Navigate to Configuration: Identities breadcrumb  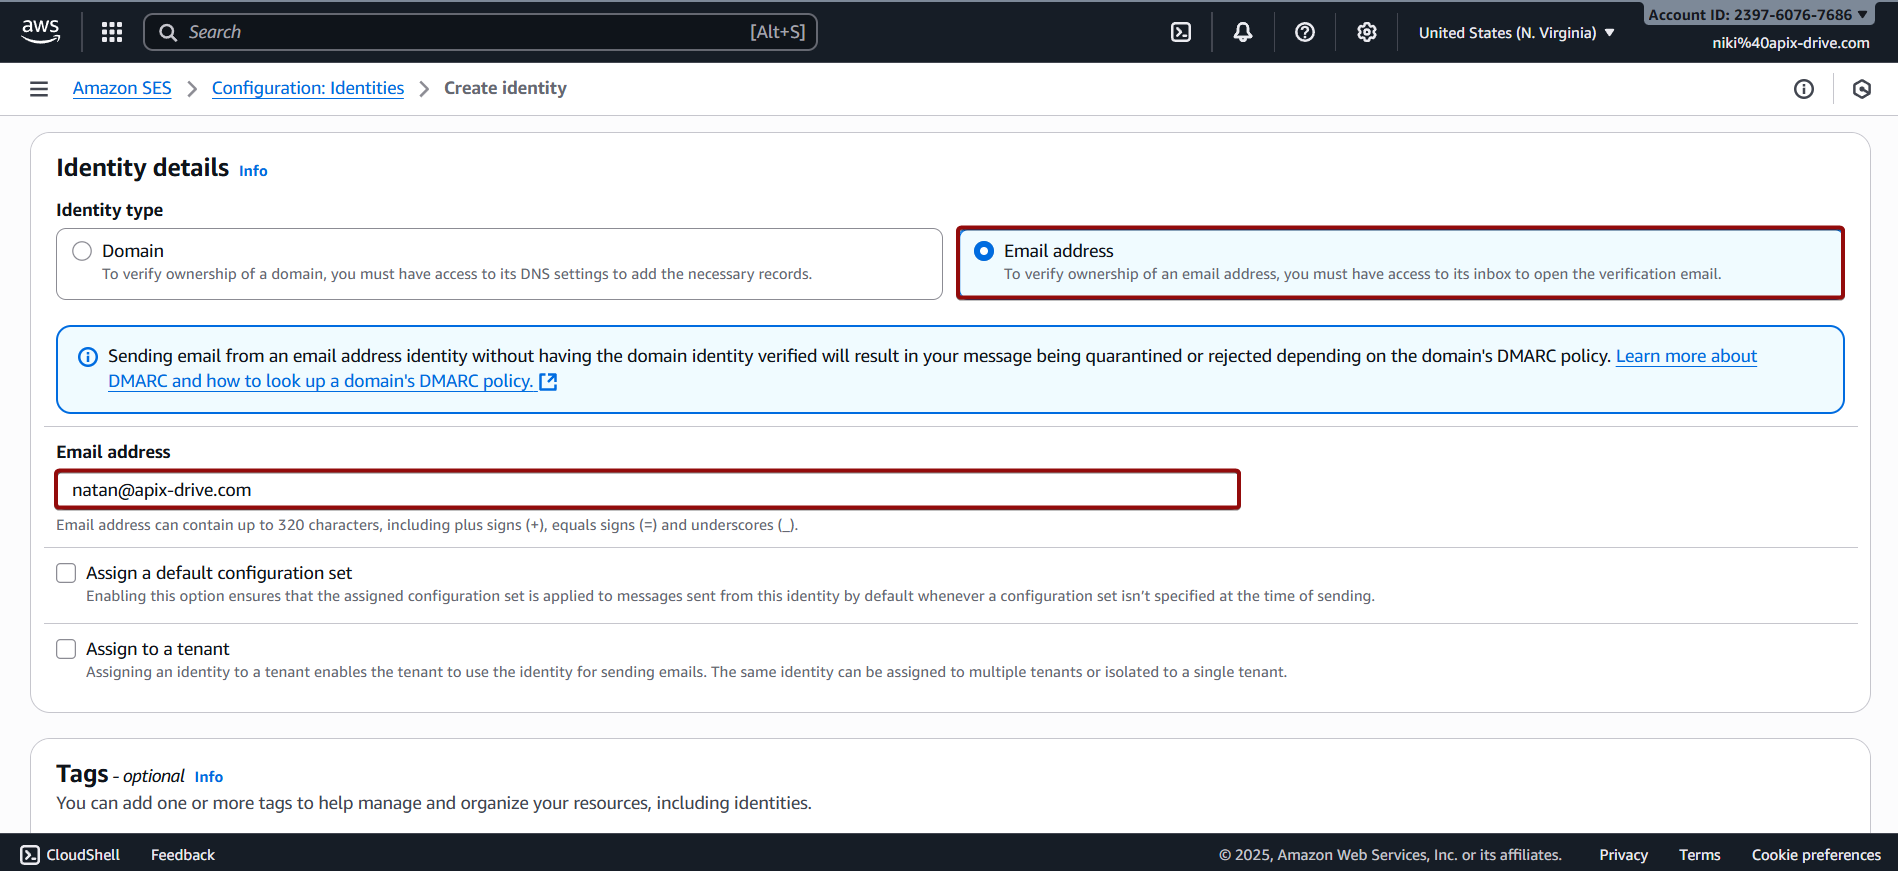coord(308,88)
